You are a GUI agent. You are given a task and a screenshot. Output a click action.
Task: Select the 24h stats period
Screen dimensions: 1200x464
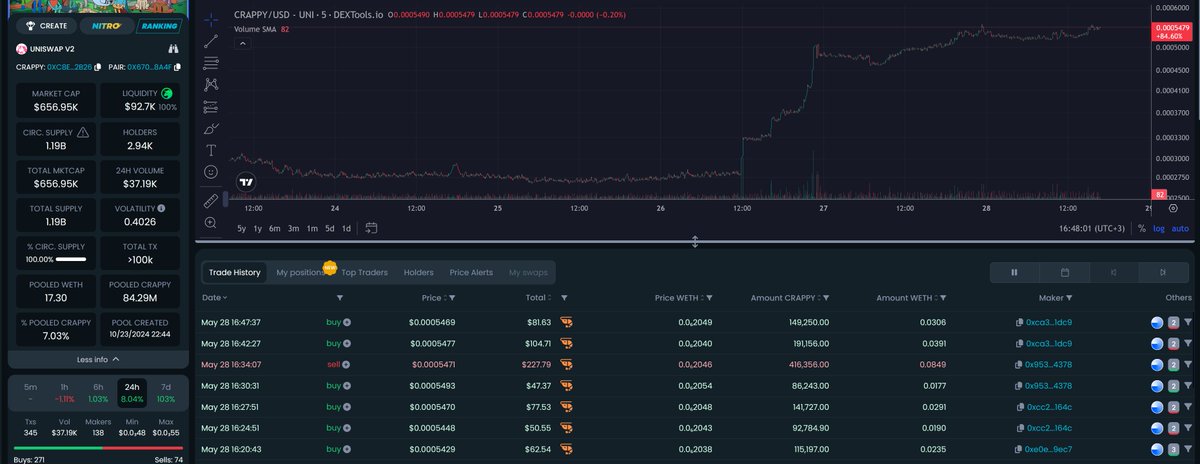pyautogui.click(x=131, y=392)
